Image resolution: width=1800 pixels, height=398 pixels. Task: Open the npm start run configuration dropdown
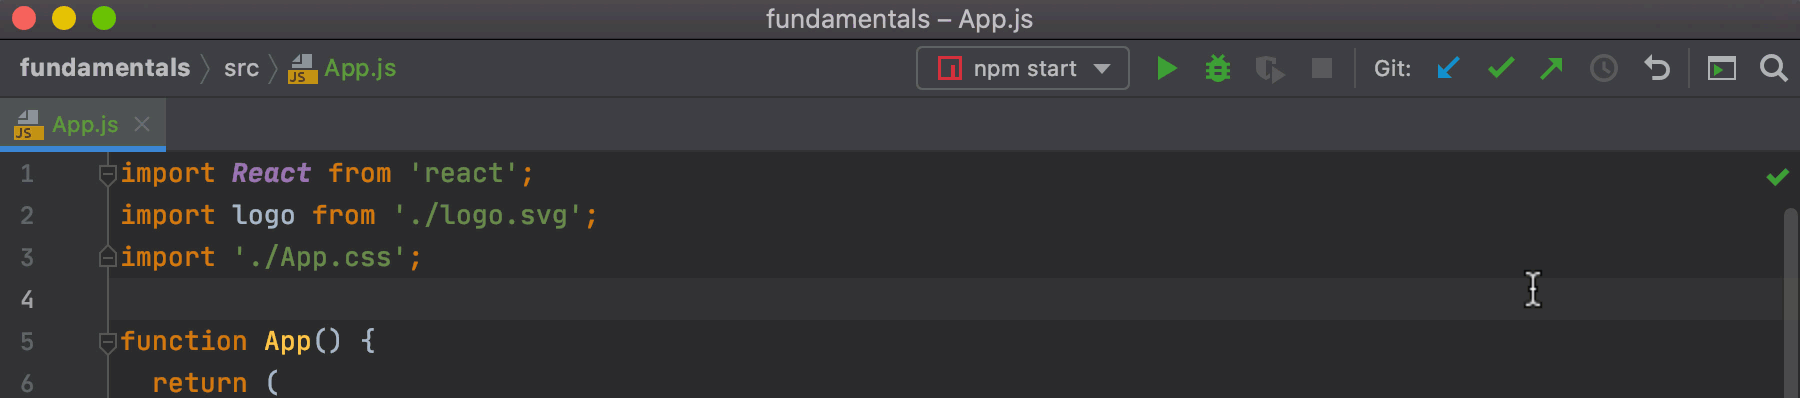(x=1023, y=68)
